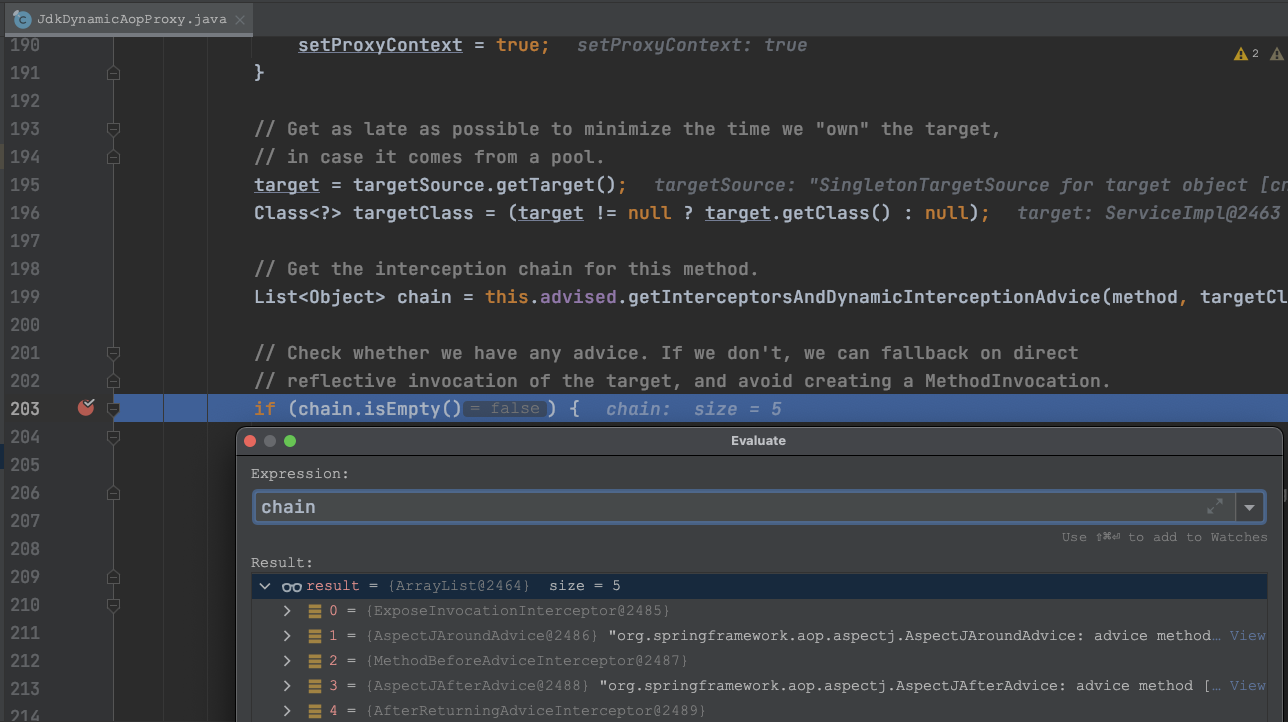Toggle the fold marker at line 202
Image resolution: width=1288 pixels, height=722 pixels.
(x=113, y=381)
